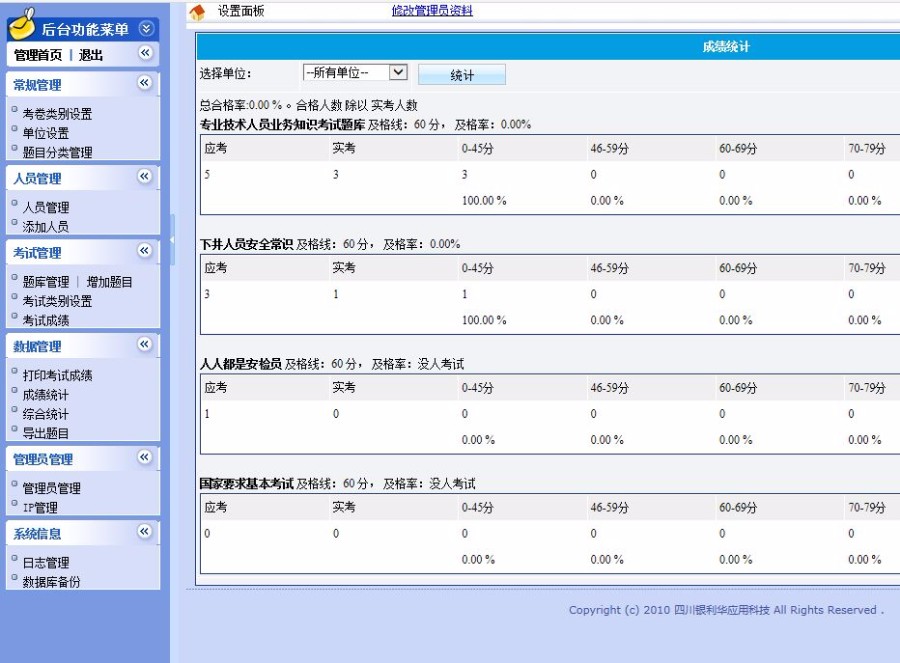Select 管理首页 in the sidebar menu
900x663 pixels.
click(x=38, y=54)
